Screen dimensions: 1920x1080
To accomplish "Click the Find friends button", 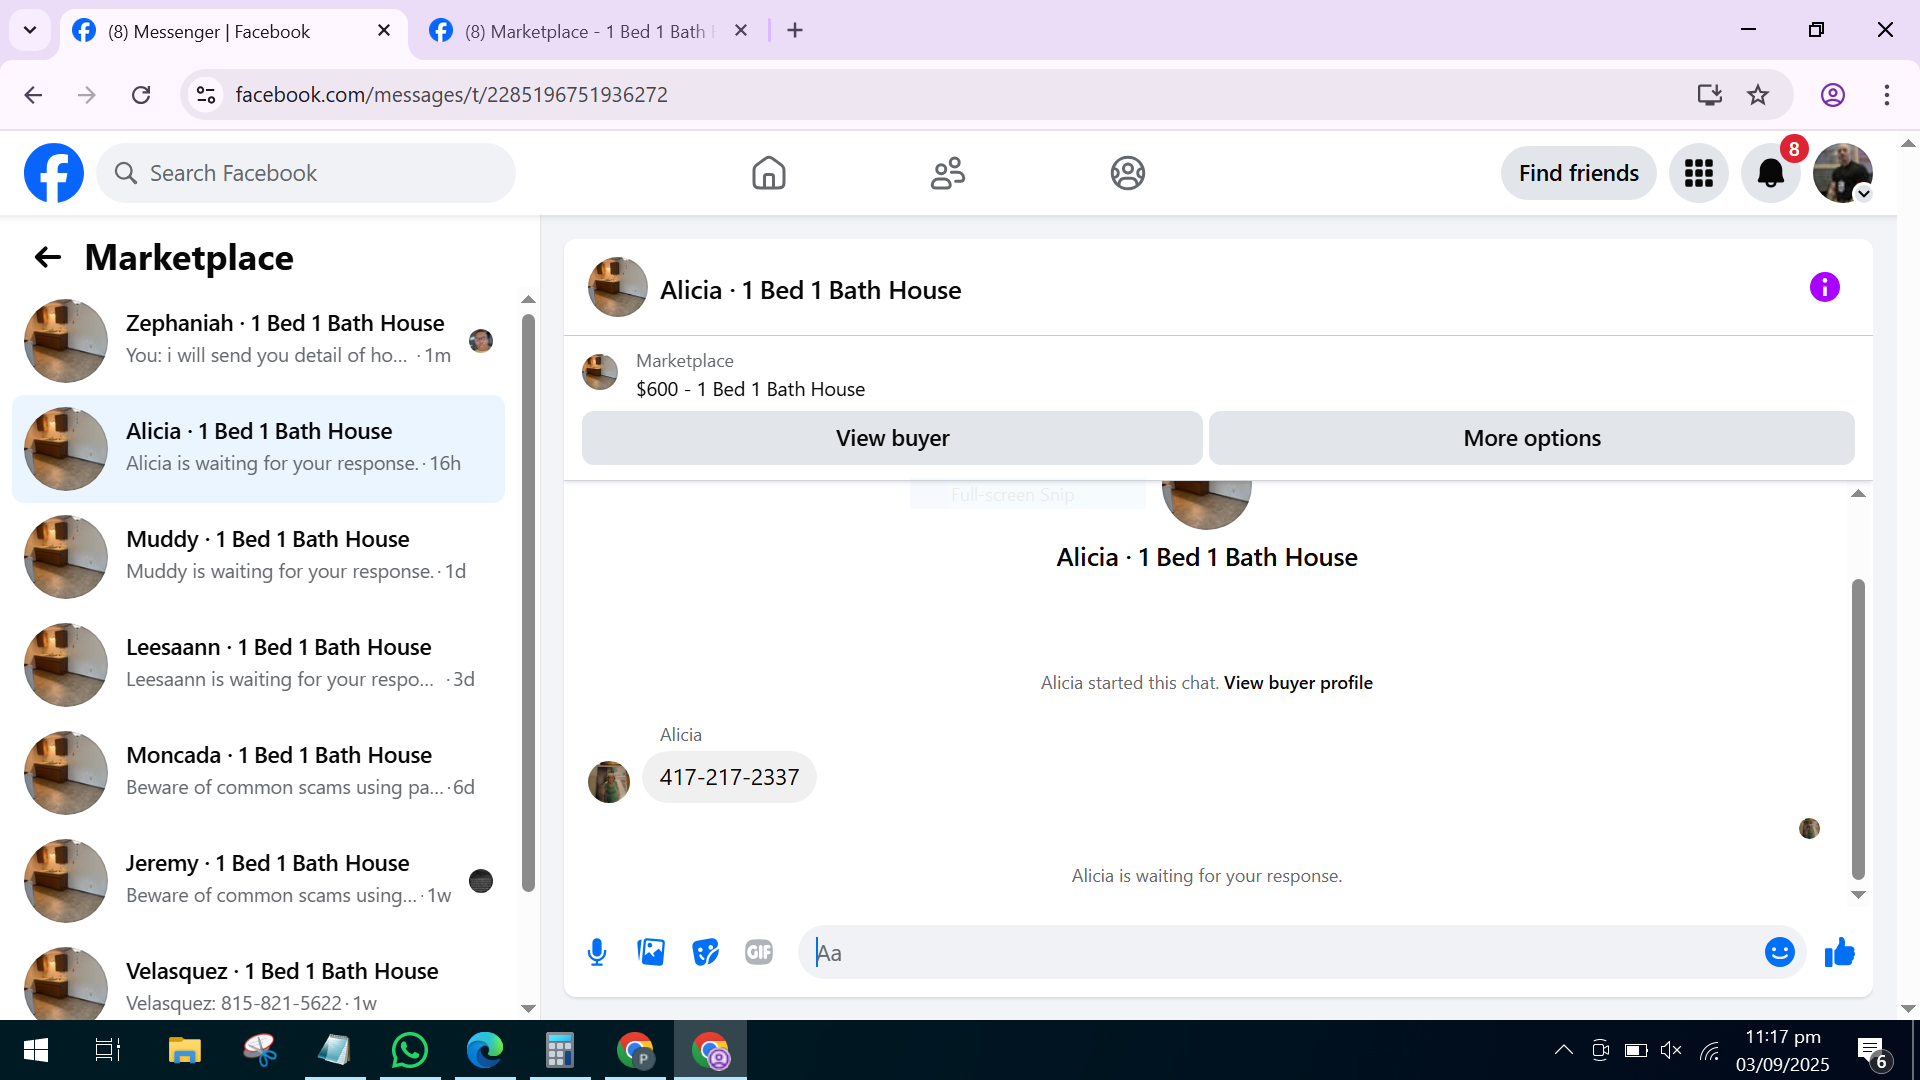I will (1578, 173).
